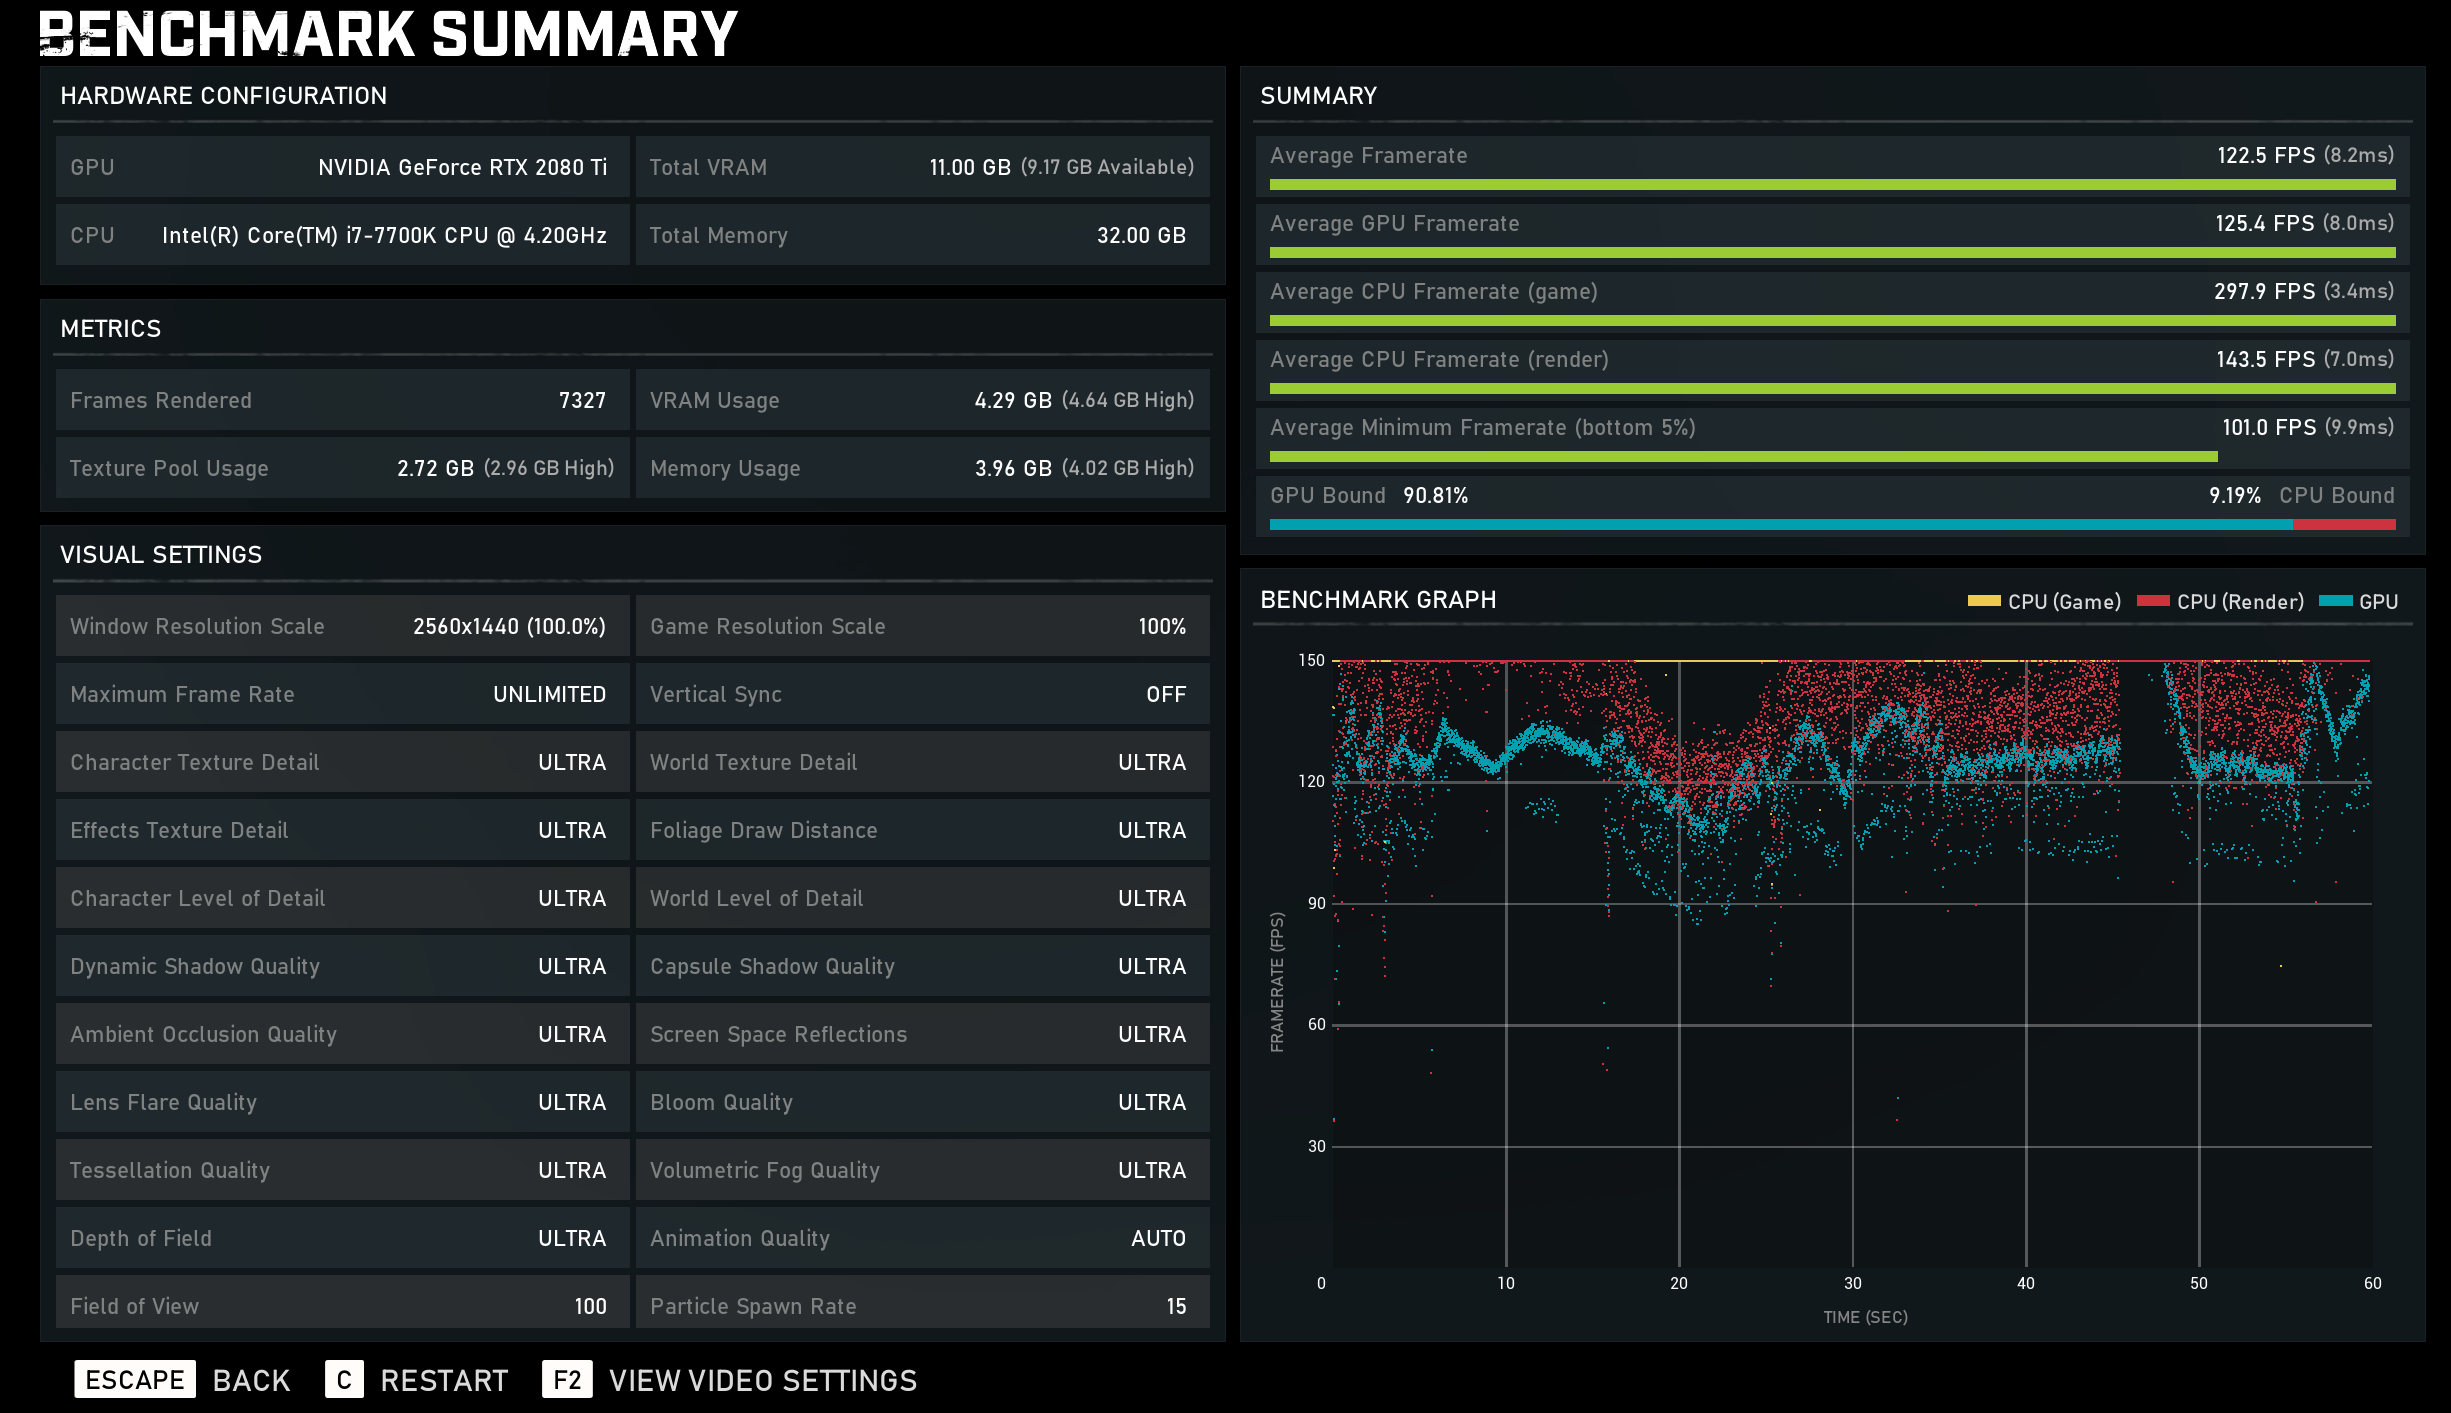Click the GPU Bound / CPU Bound bar

[x=1832, y=524]
